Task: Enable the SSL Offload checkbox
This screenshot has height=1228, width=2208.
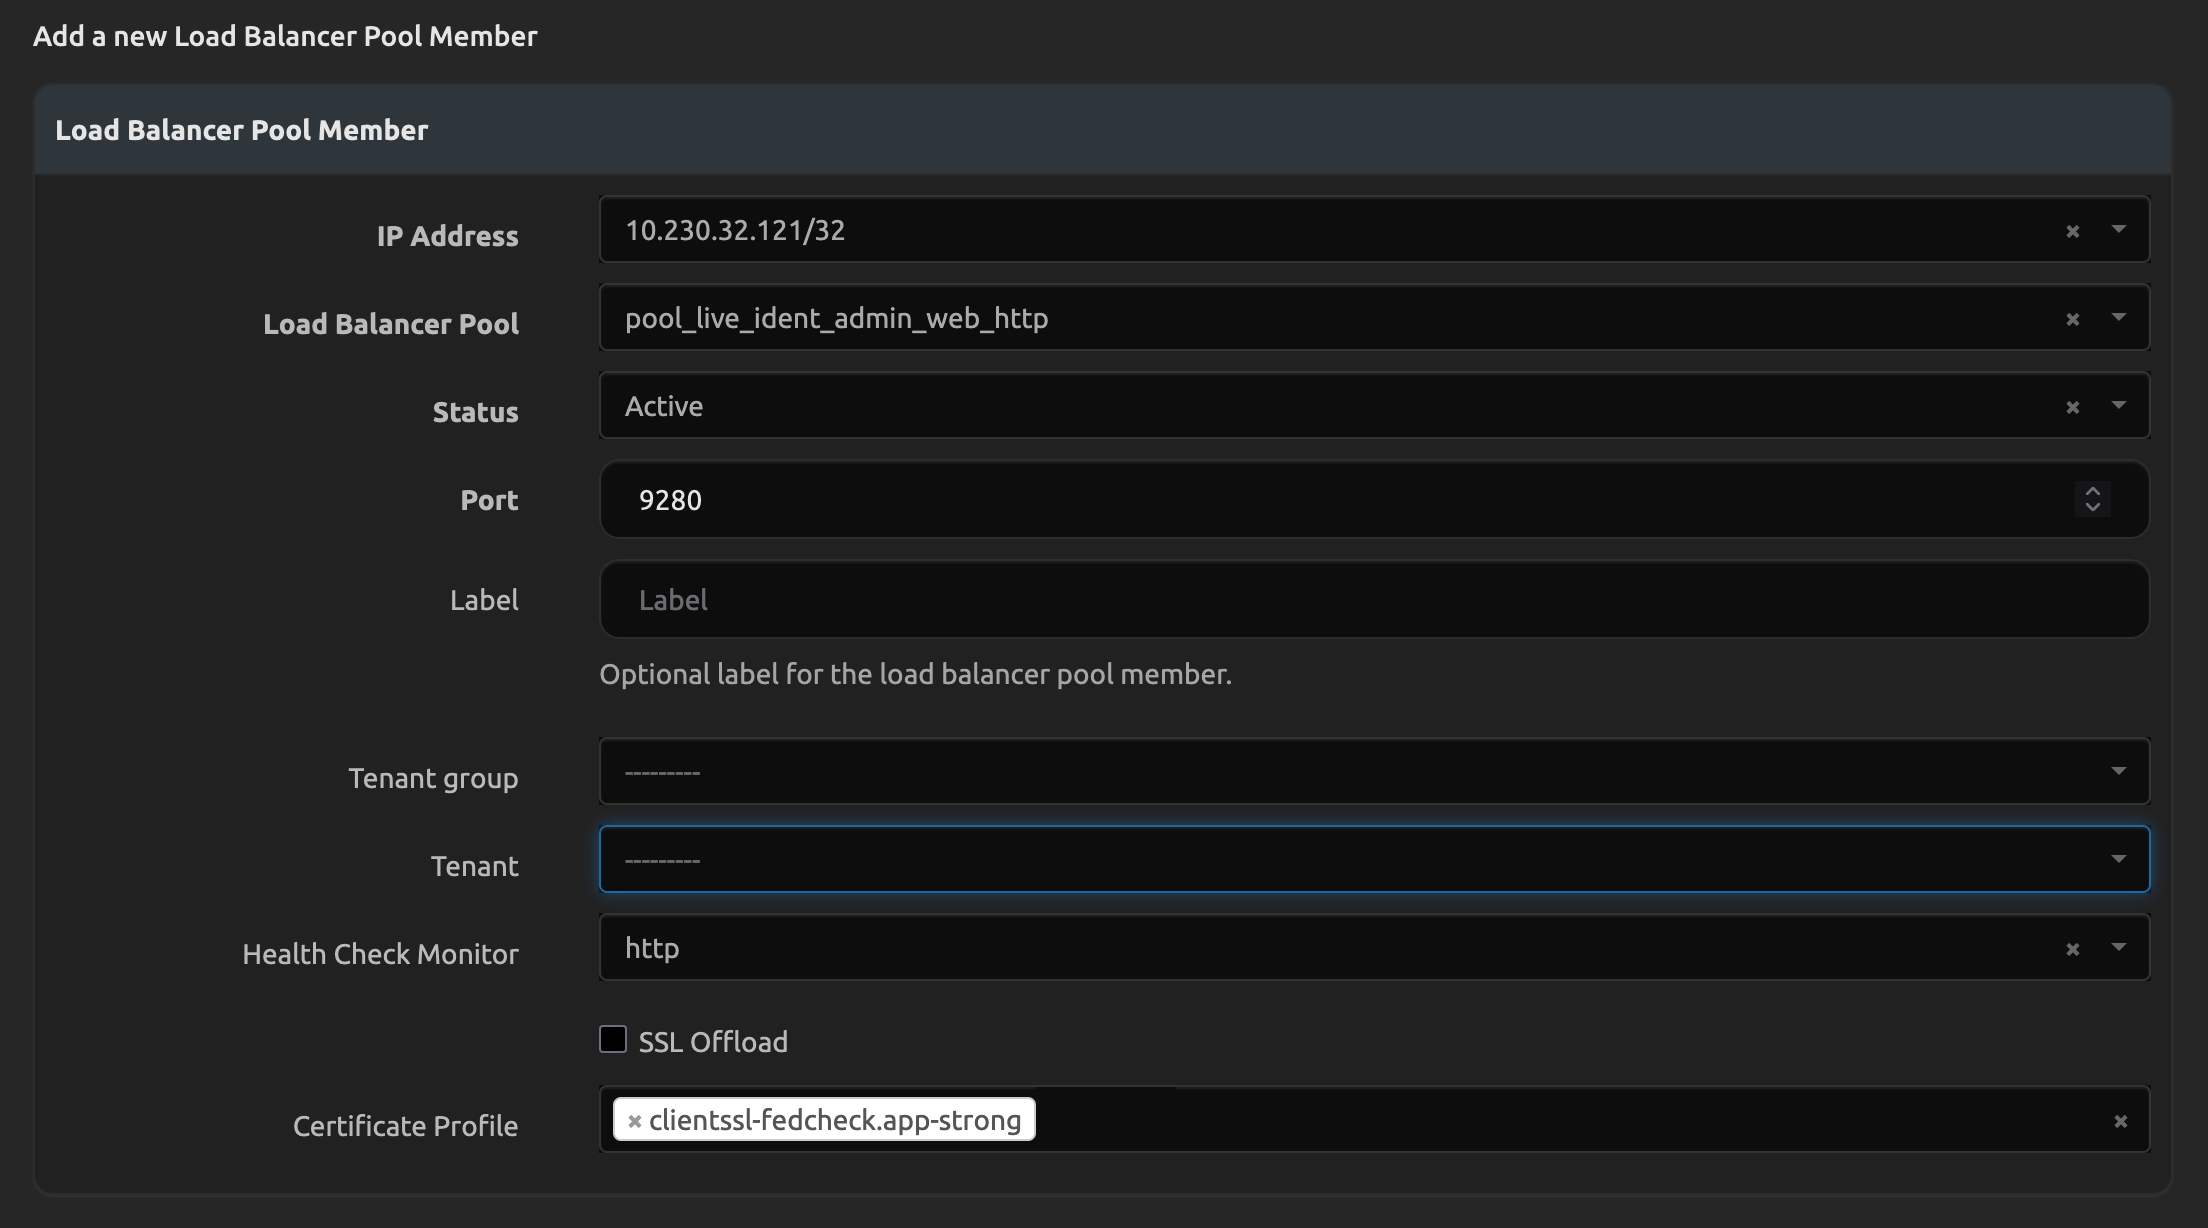Action: [x=613, y=1040]
